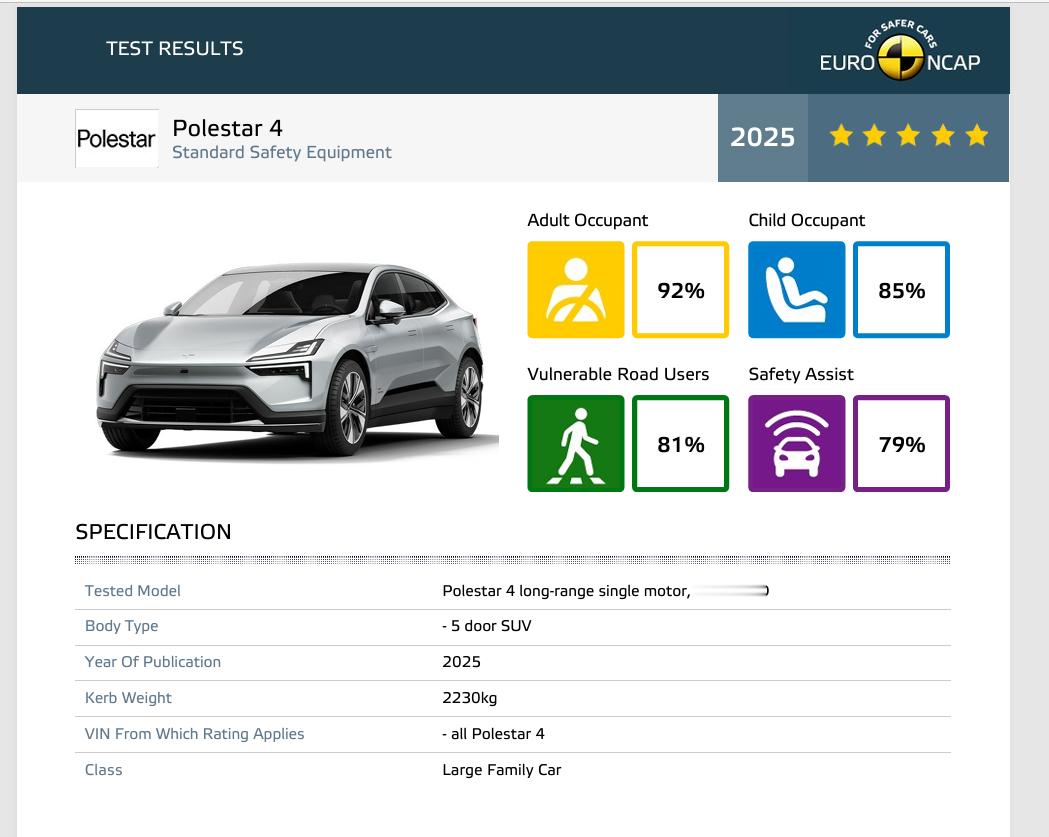Click the Tested Model row label
The width and height of the screenshot is (1049, 837).
132,591
